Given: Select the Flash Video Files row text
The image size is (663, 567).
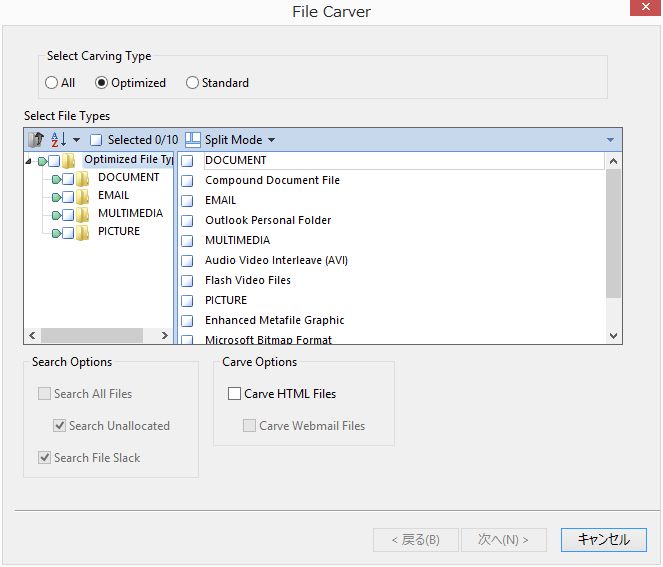Looking at the screenshot, I should [x=248, y=280].
